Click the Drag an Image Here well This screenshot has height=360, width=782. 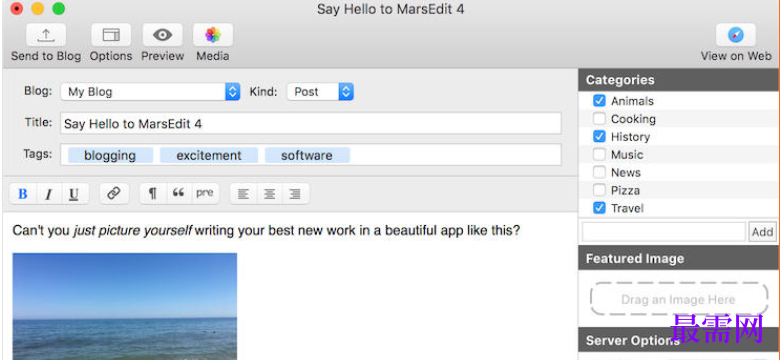pos(679,299)
